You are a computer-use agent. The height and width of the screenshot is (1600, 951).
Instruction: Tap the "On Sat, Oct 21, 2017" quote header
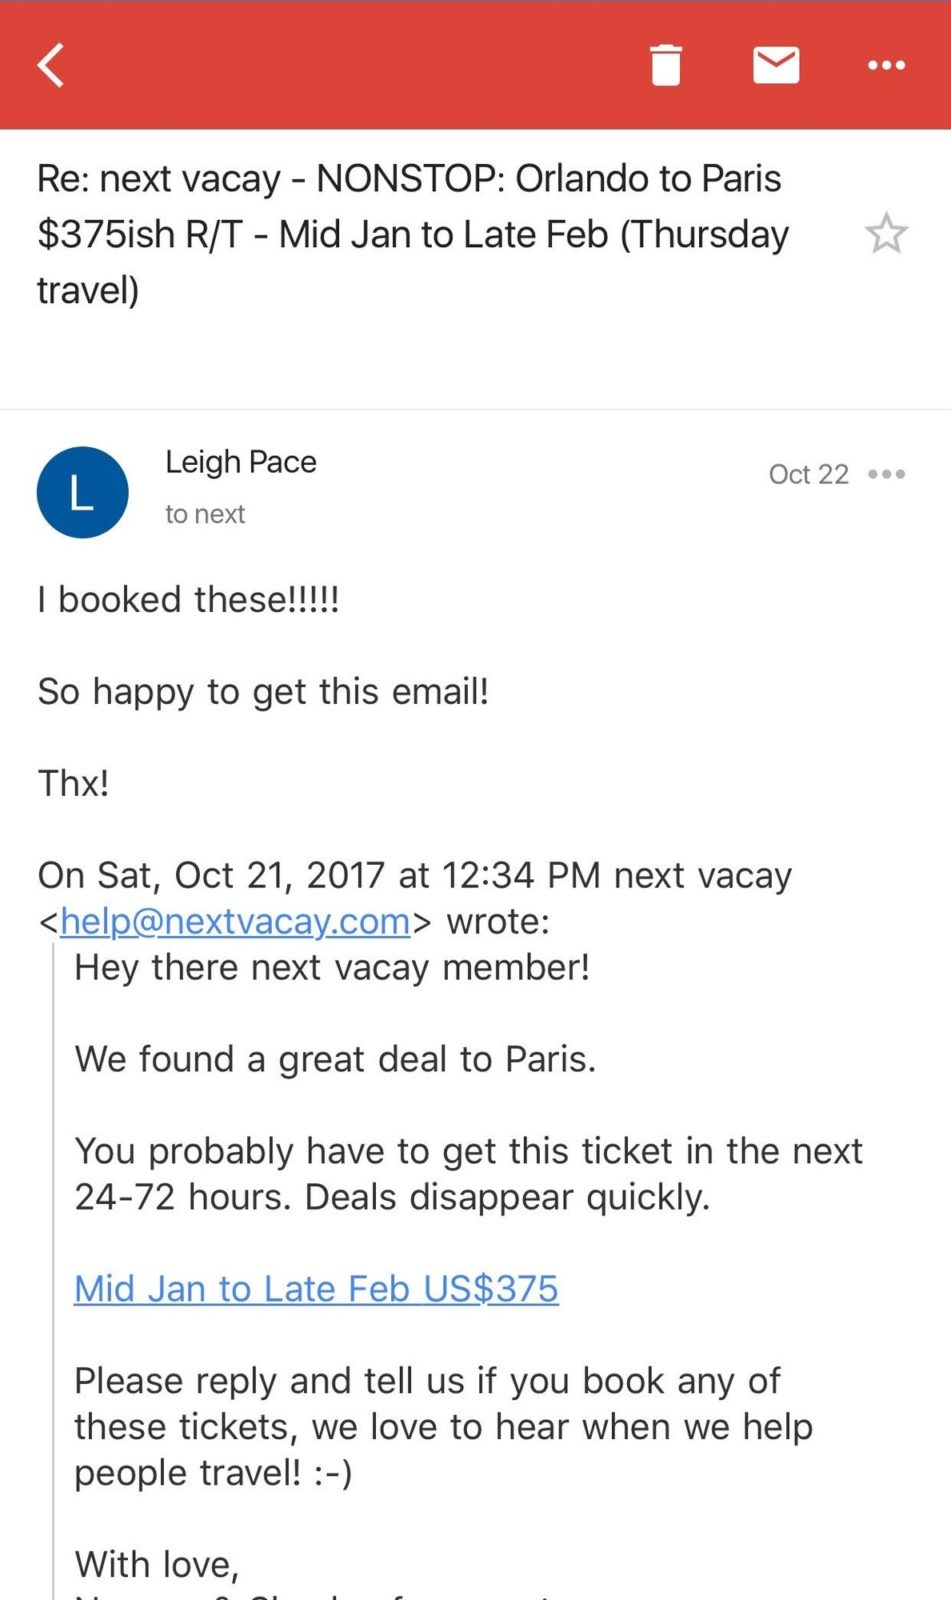[414, 875]
